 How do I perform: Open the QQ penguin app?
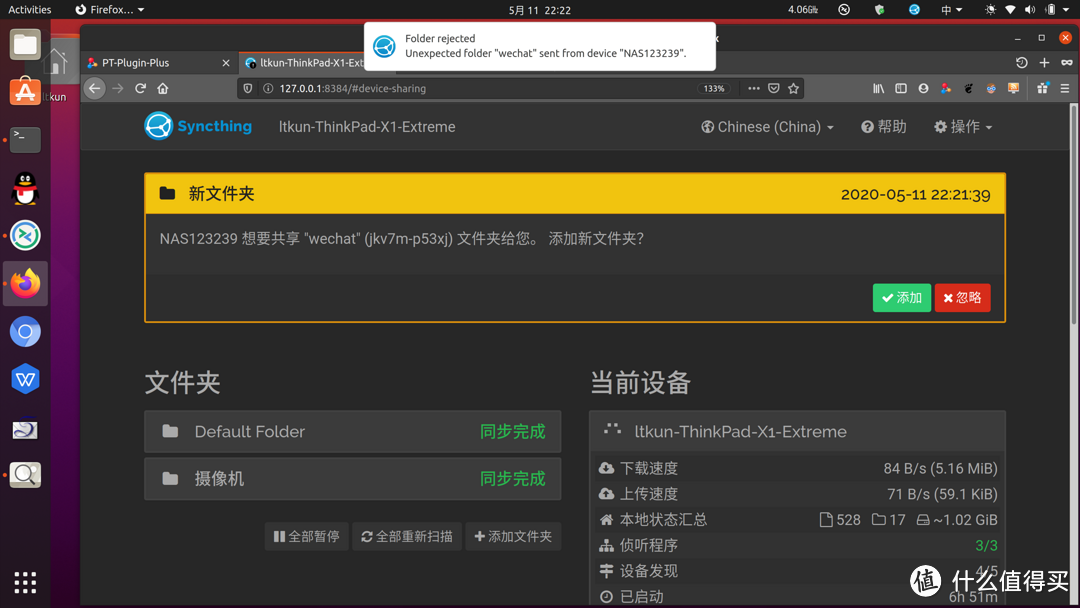(25, 188)
